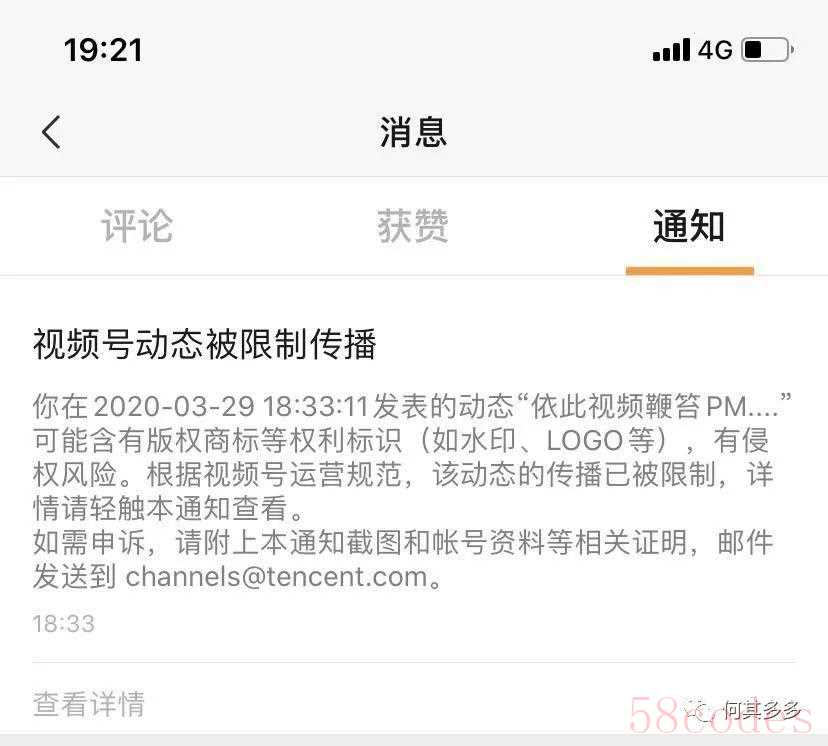Open the 视频号动态被限制传播 notification heading
This screenshot has width=828, height=746.
(204, 344)
